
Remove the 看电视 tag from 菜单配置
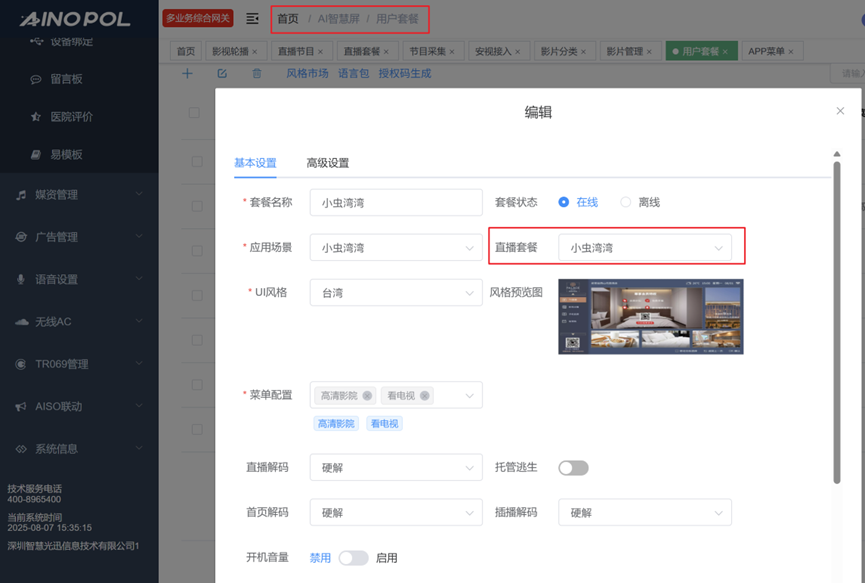pyautogui.click(x=425, y=396)
